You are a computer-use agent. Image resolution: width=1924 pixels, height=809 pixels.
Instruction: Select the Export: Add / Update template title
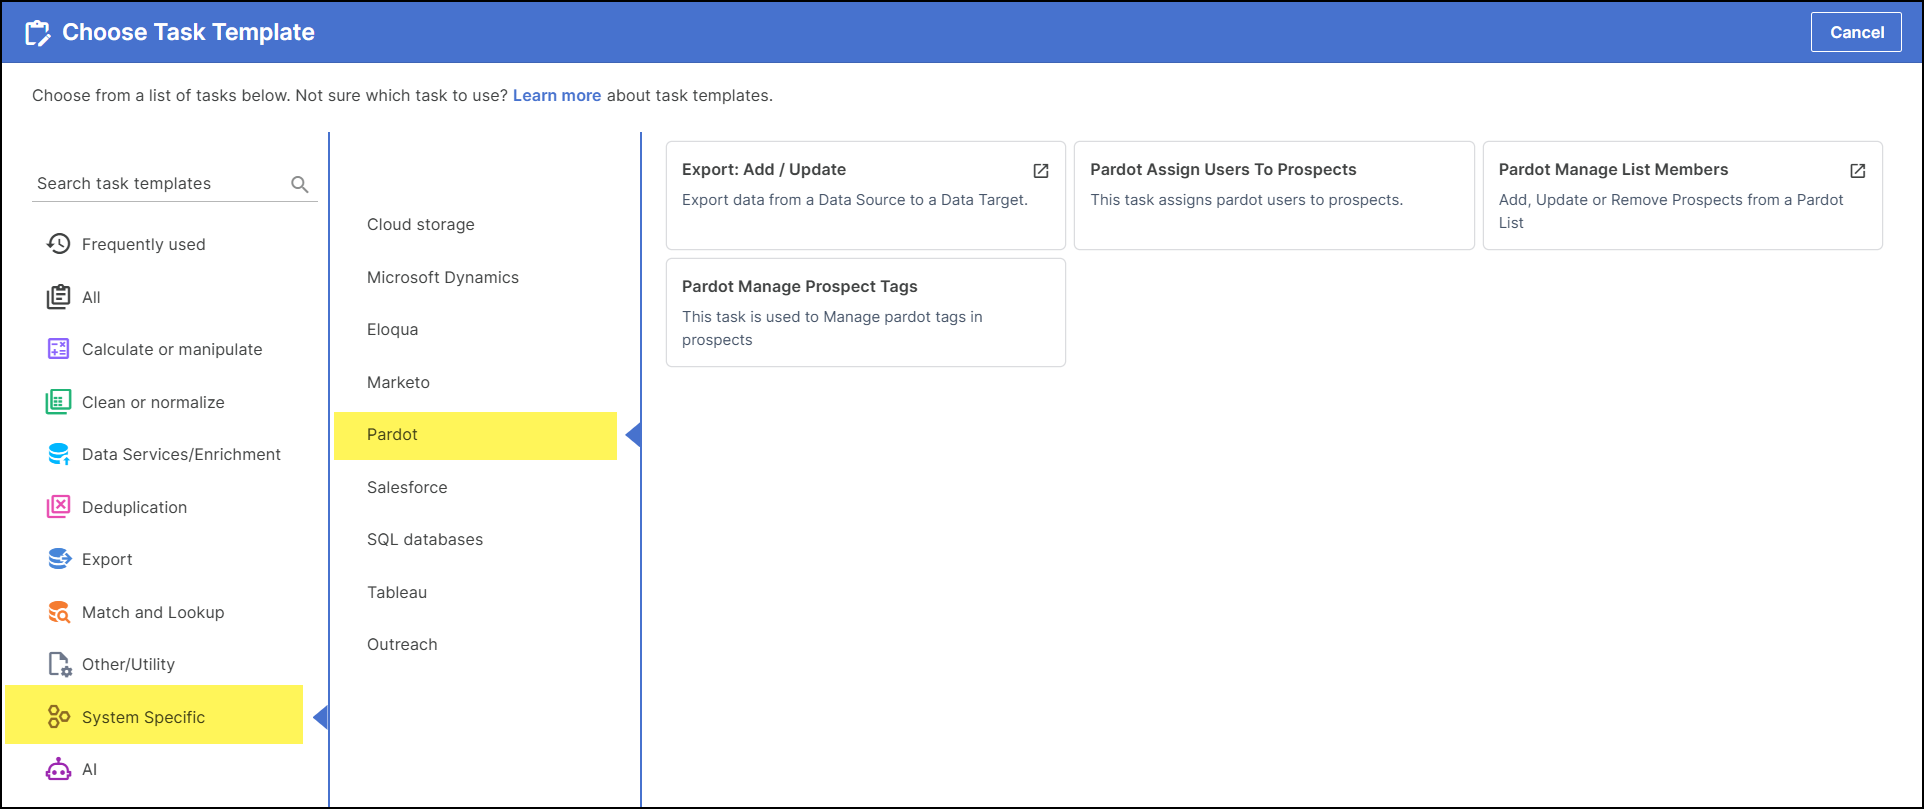[764, 170]
